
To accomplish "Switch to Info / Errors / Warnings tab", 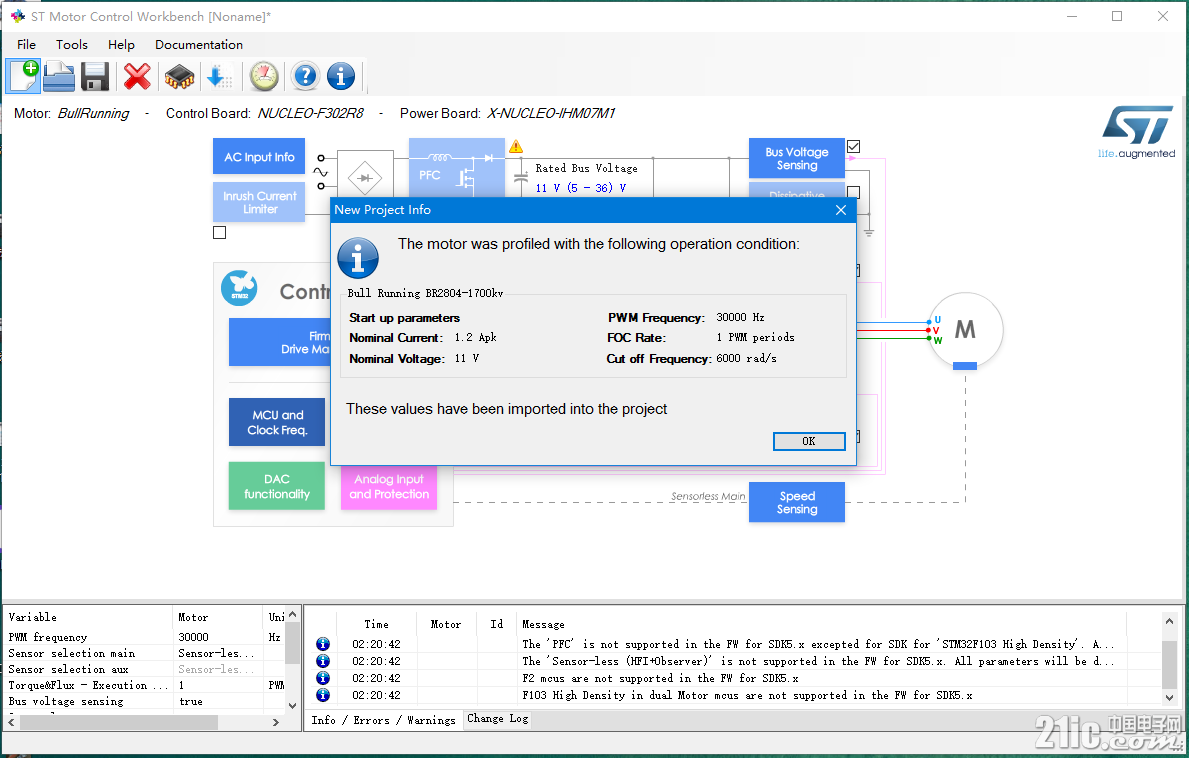I will coord(383,720).
